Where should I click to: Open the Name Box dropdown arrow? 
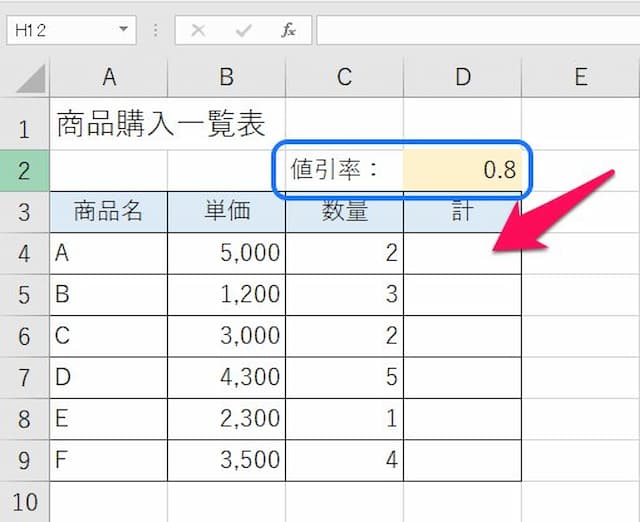(123, 29)
